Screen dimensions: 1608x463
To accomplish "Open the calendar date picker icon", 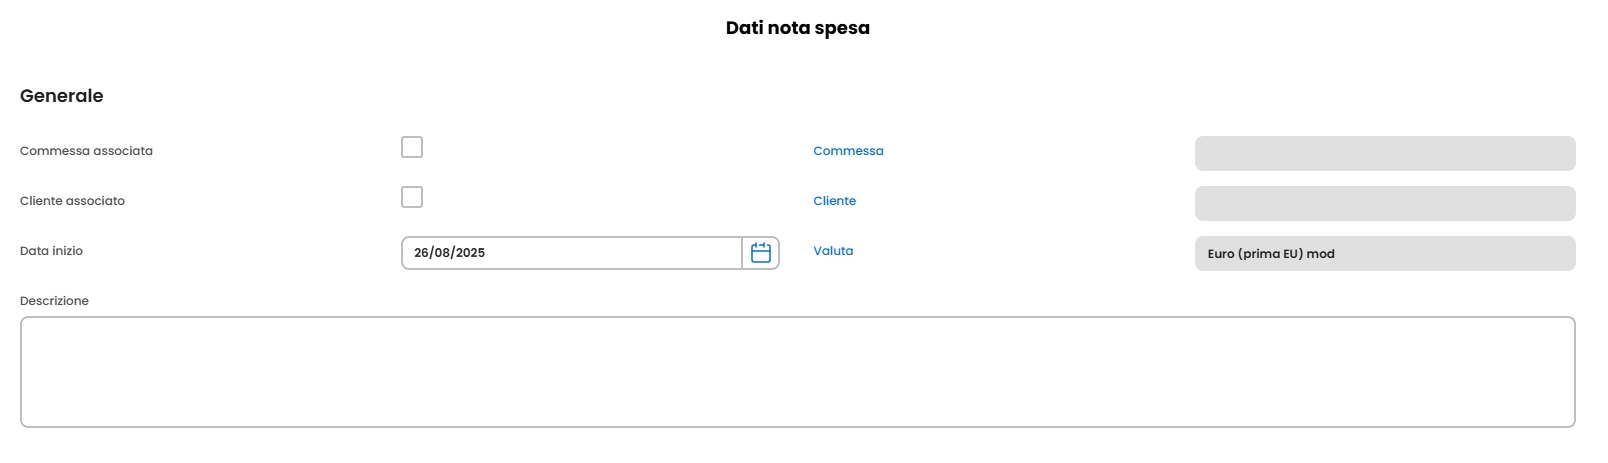I will pos(760,253).
